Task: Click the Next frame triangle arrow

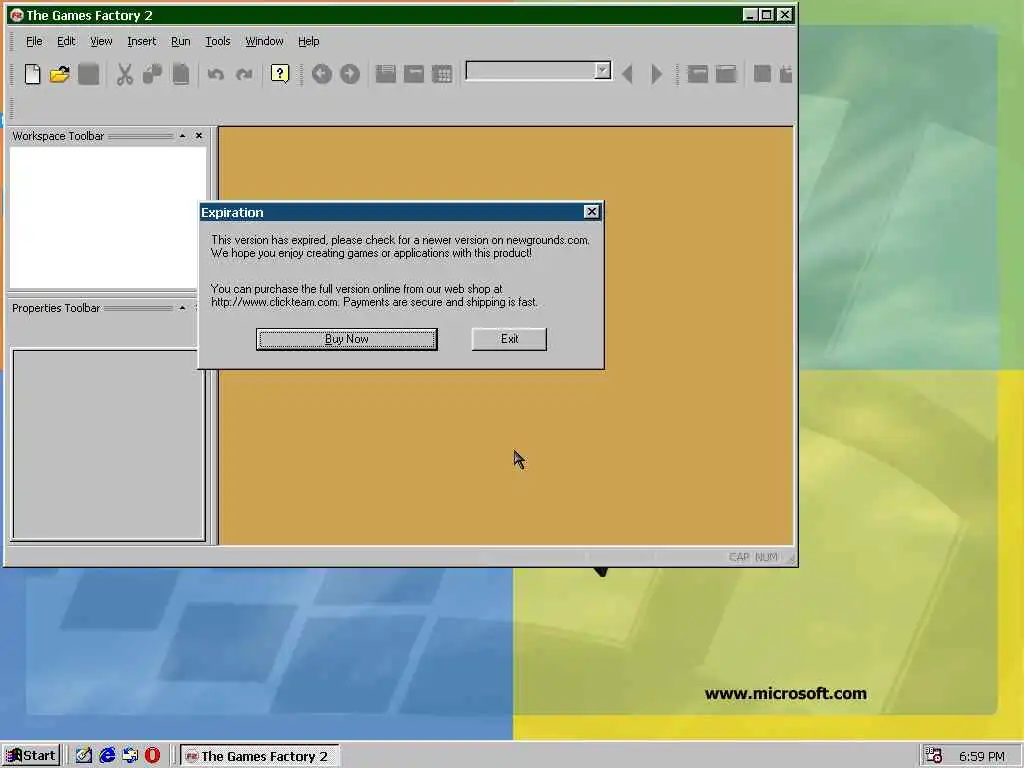Action: (656, 74)
